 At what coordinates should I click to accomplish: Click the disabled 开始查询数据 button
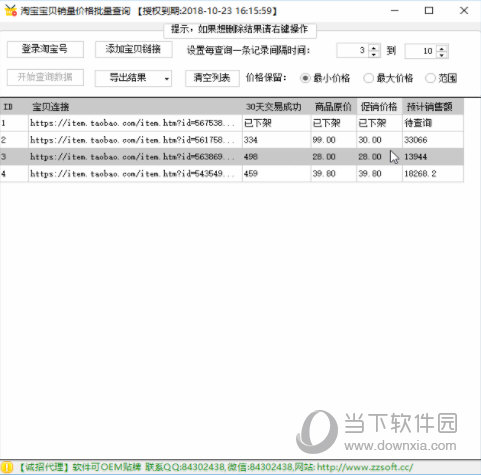(45, 78)
